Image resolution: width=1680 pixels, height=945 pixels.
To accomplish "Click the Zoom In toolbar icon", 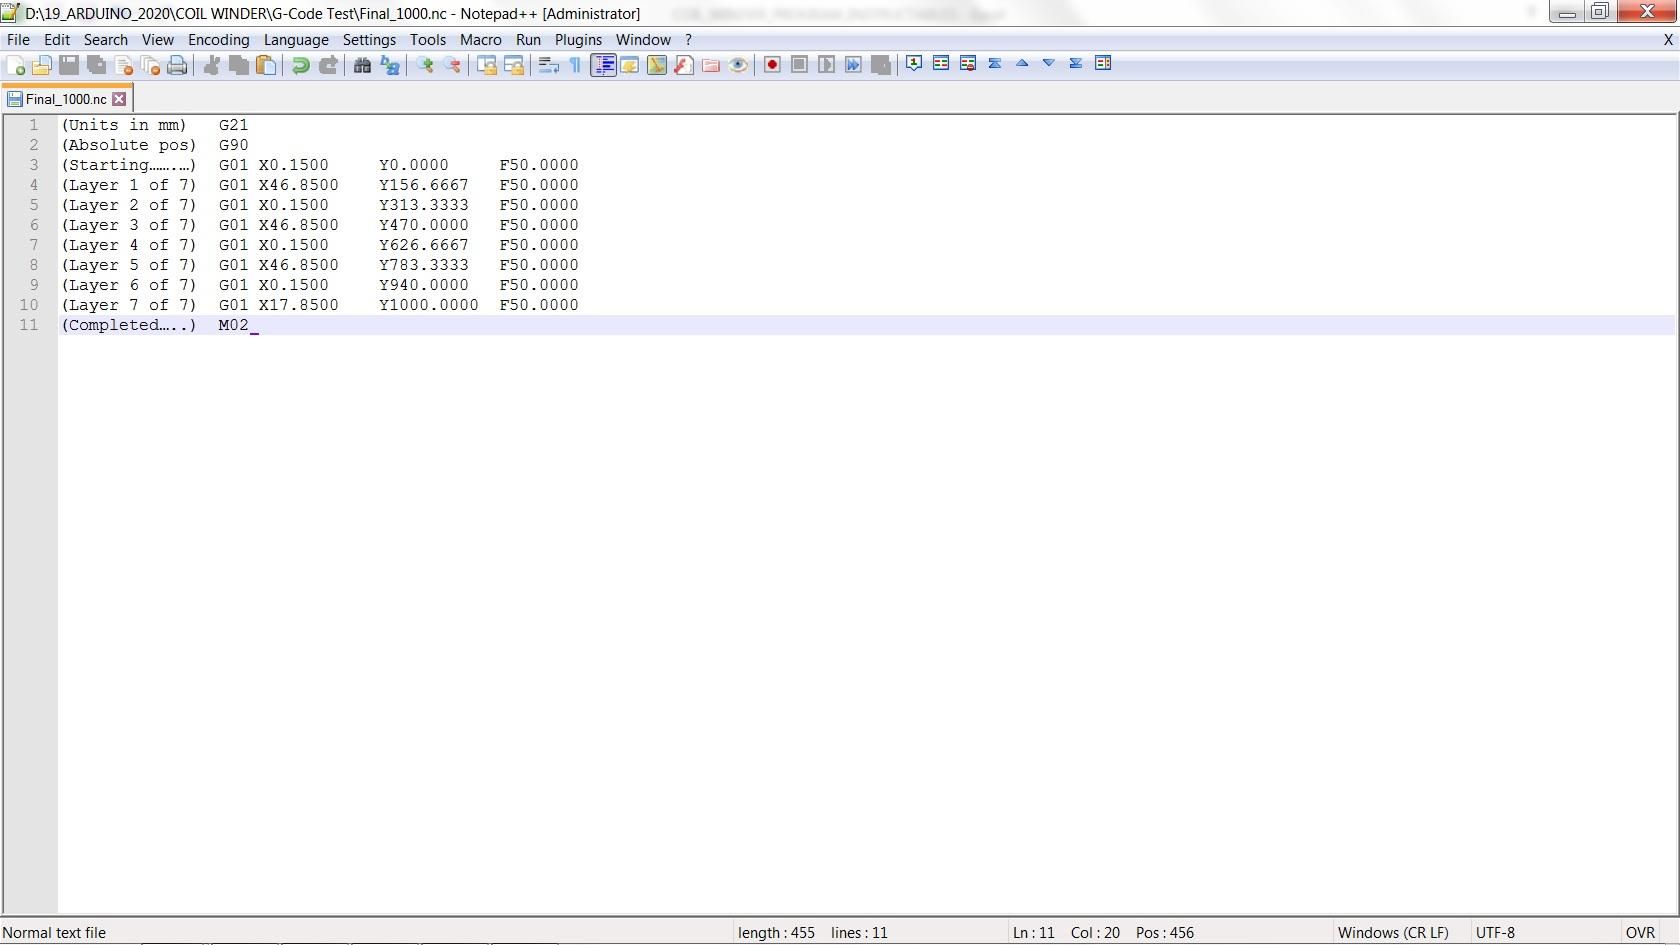I will (425, 65).
